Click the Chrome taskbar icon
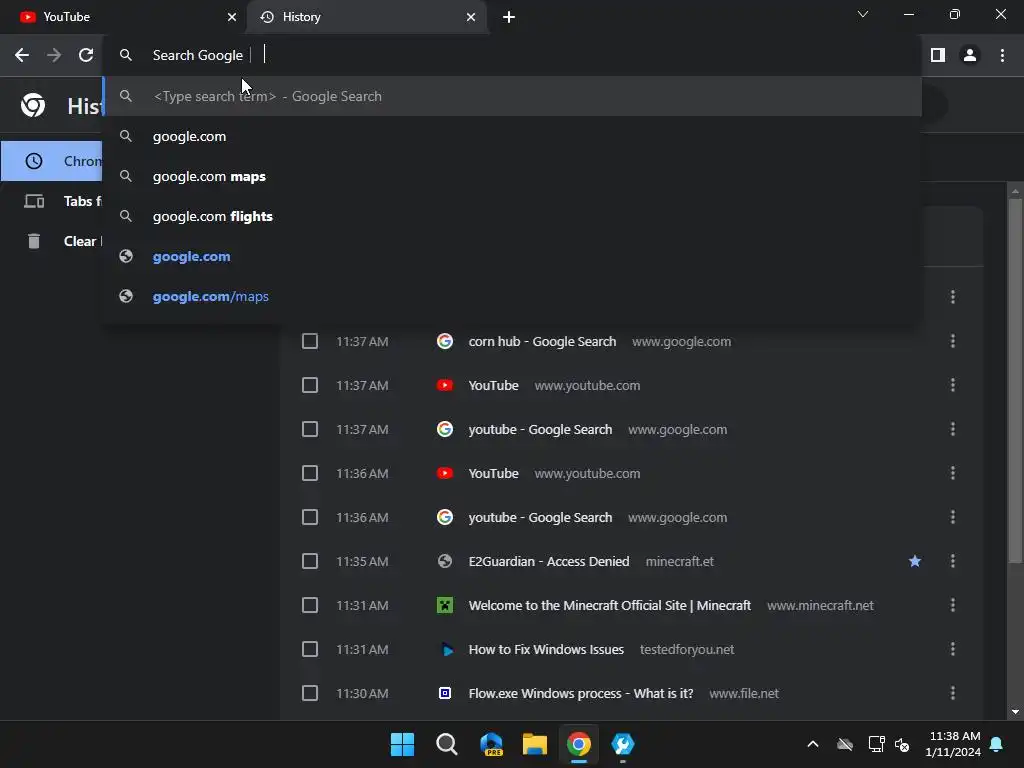This screenshot has height=768, width=1024. [x=579, y=744]
